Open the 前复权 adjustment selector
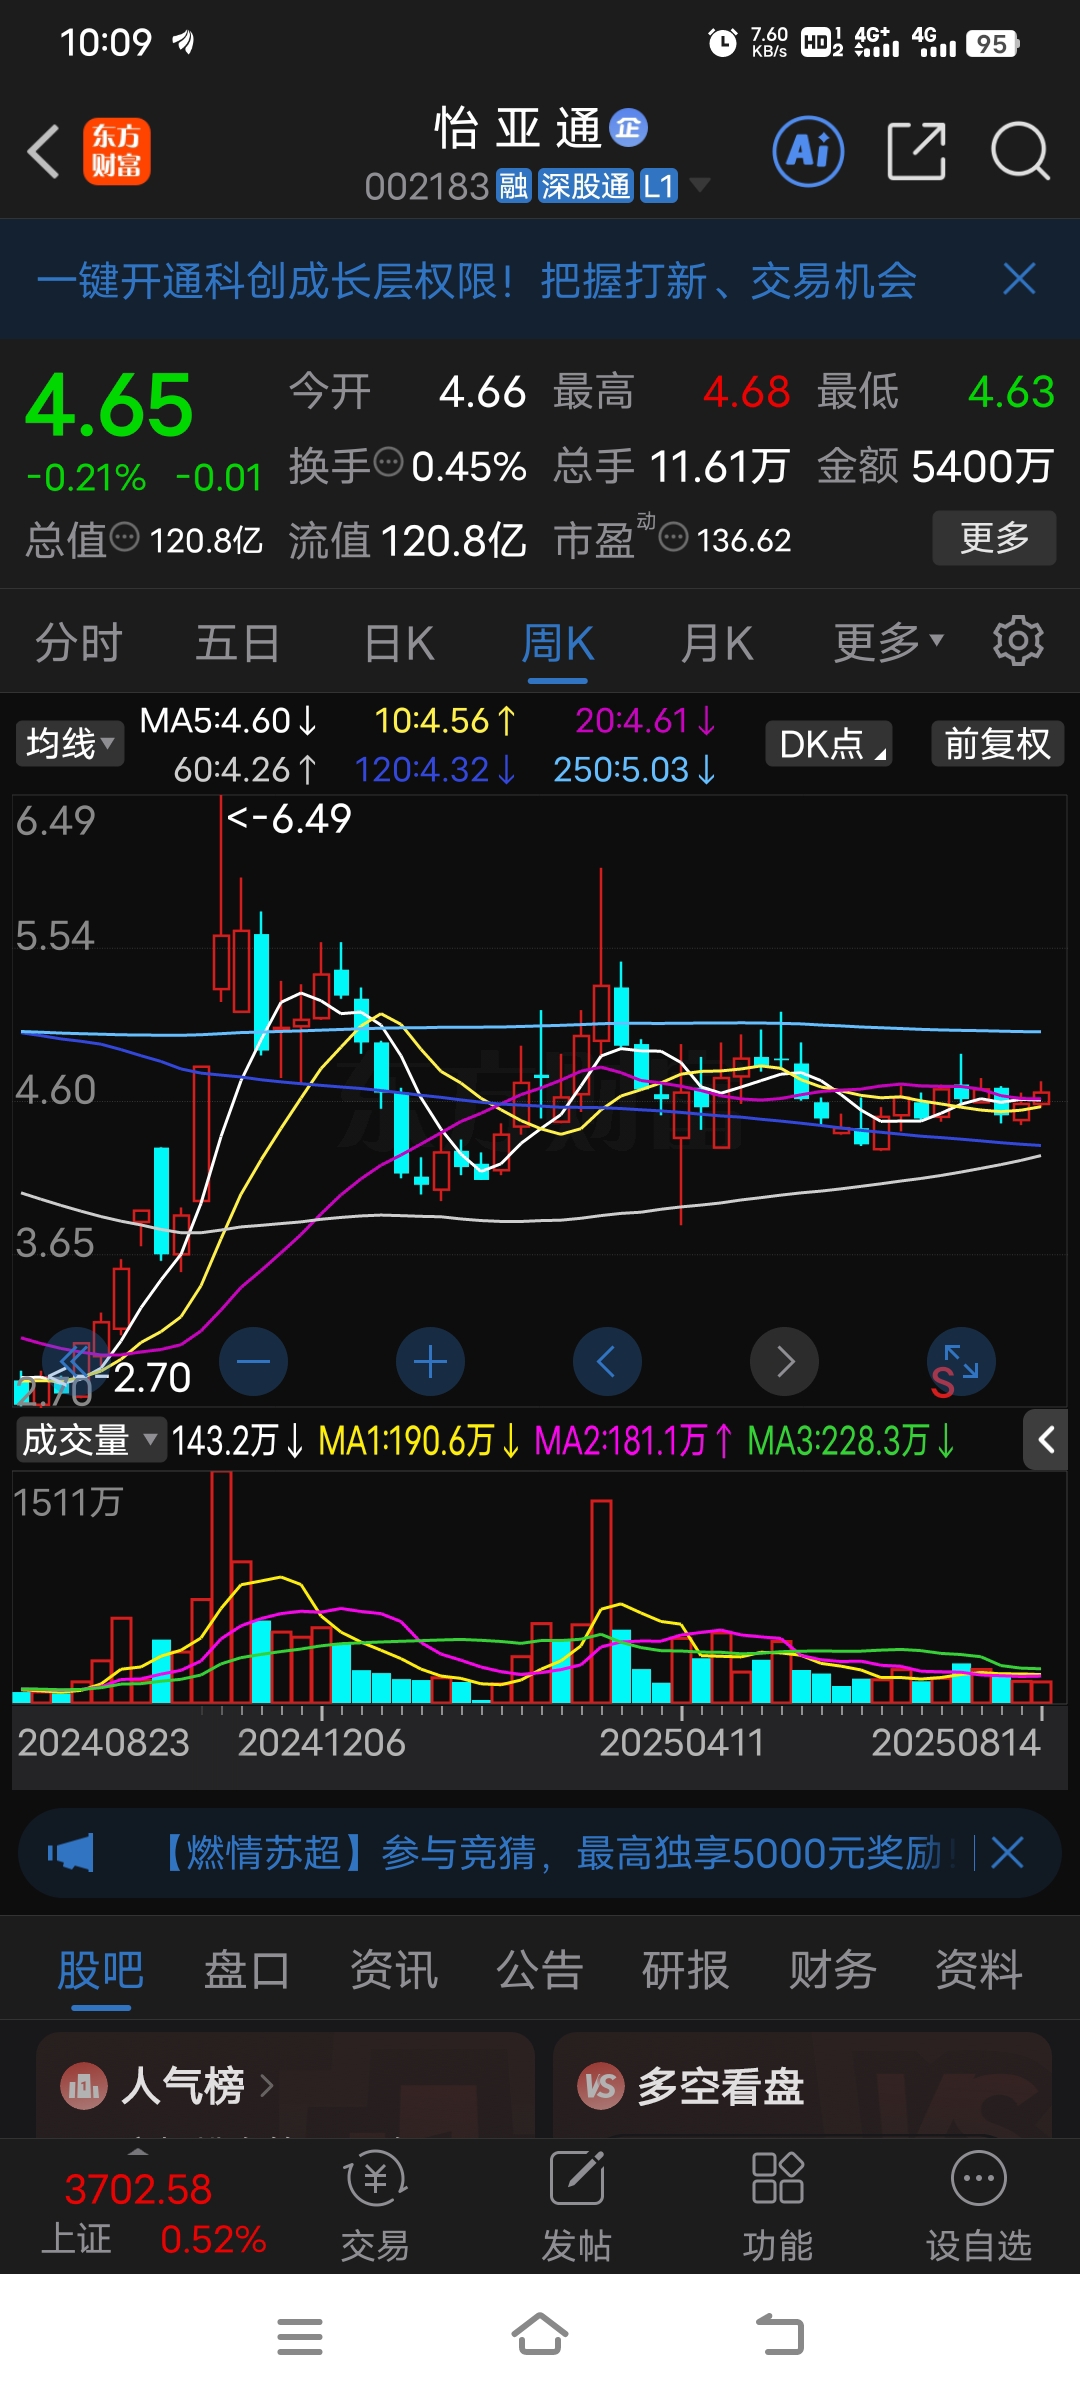 coord(998,743)
